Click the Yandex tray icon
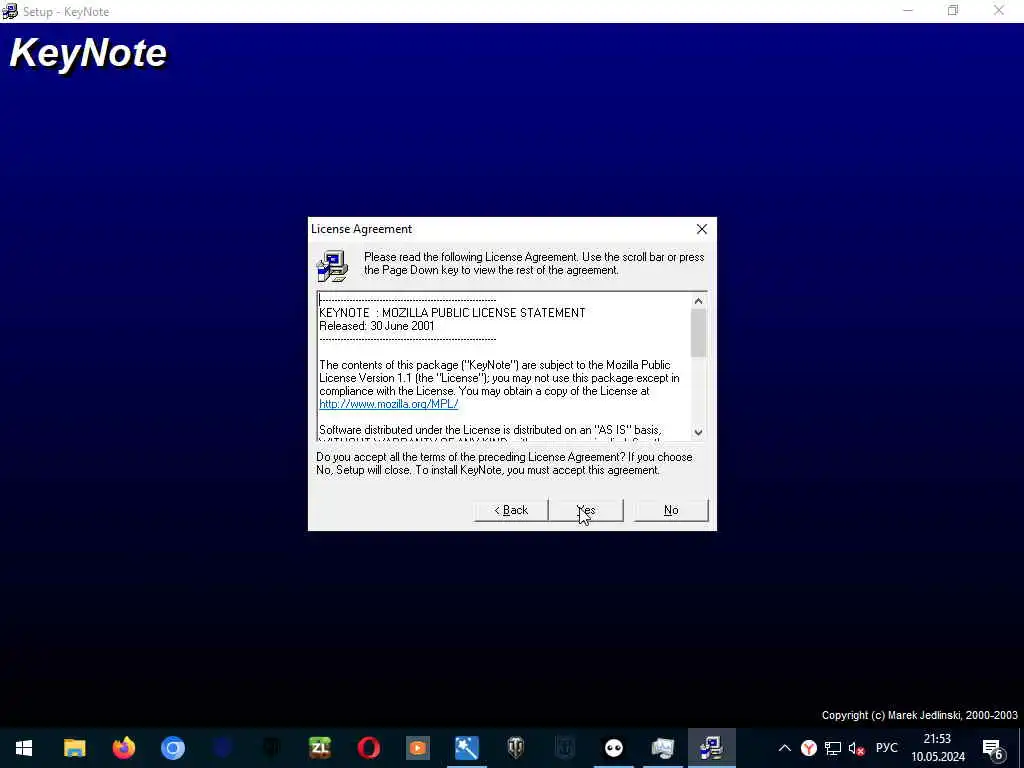Image resolution: width=1024 pixels, height=768 pixels. pos(808,748)
